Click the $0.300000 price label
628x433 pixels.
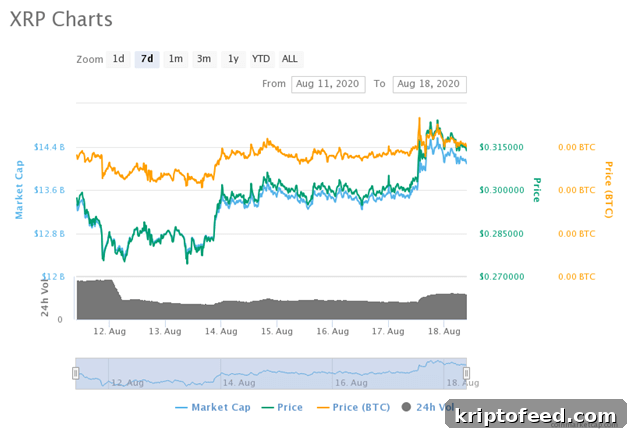[x=501, y=190]
